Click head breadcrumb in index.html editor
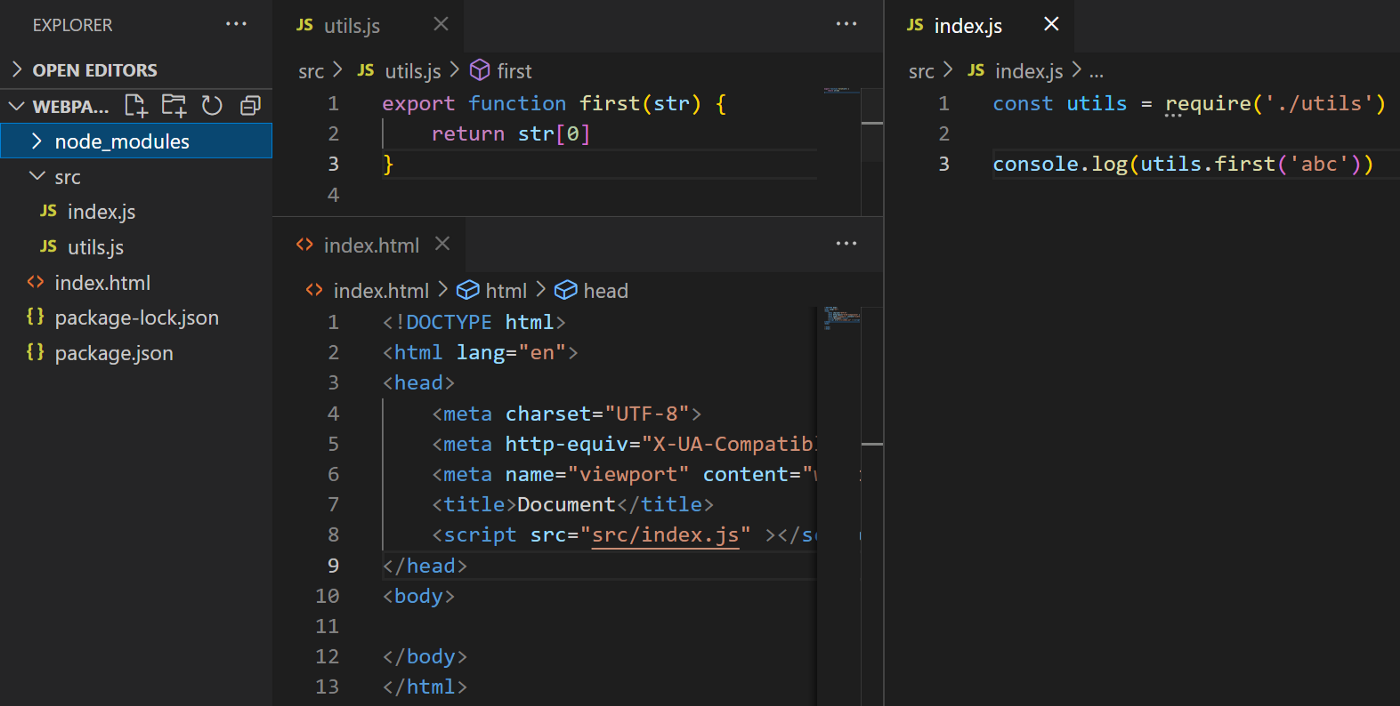Screen dimensions: 1400x706 [x=606, y=290]
